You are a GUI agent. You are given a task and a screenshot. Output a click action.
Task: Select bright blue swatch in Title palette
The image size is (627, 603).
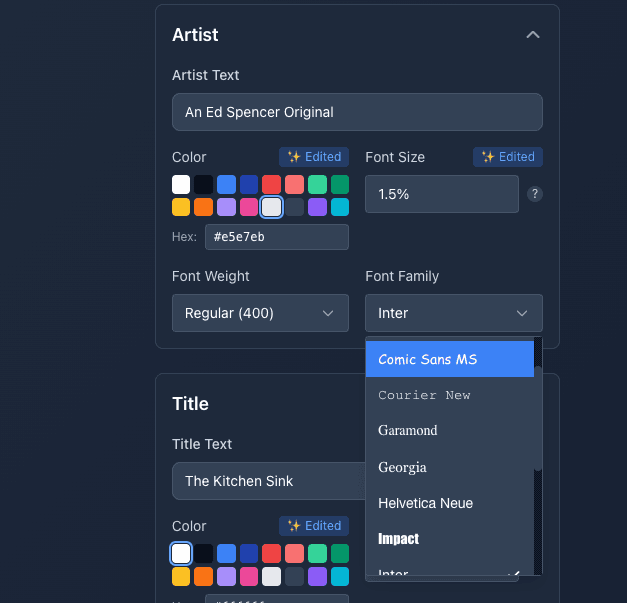pyautogui.click(x=226, y=554)
